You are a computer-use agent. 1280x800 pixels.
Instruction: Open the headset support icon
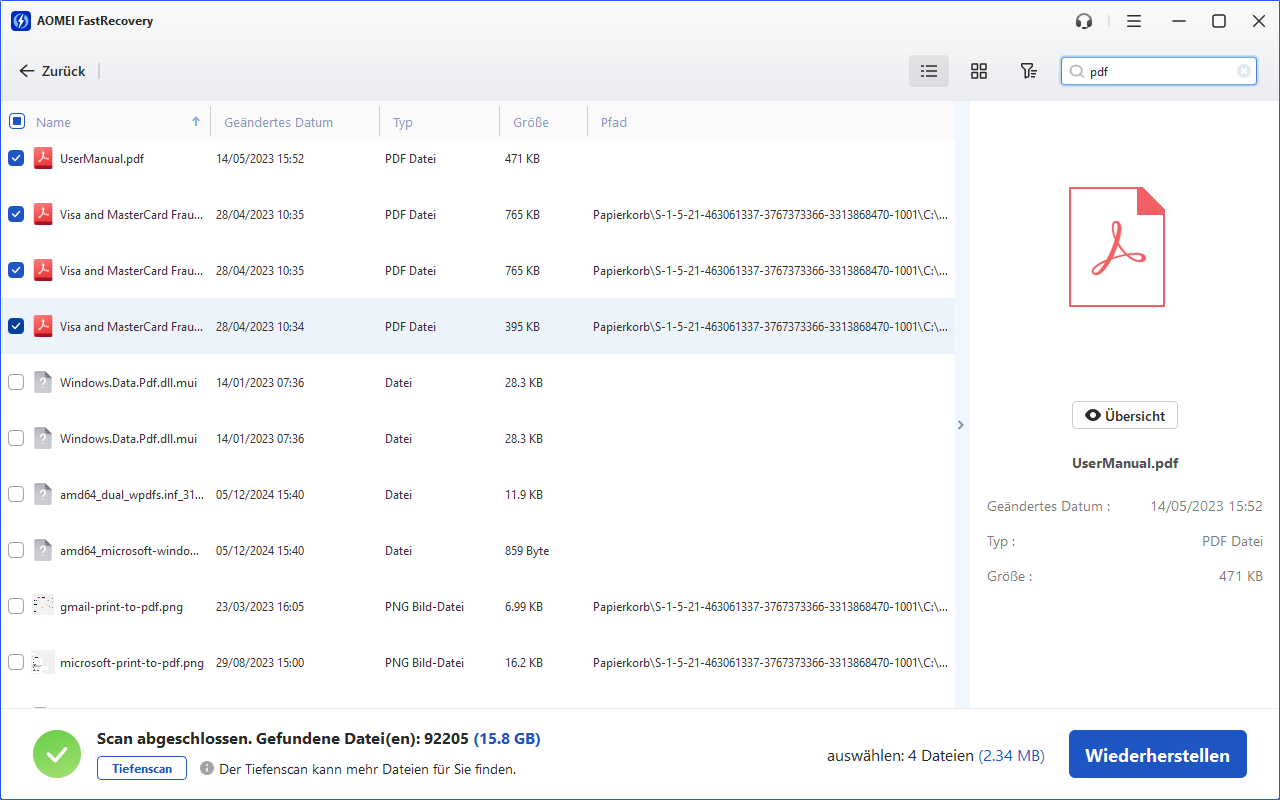coord(1084,21)
